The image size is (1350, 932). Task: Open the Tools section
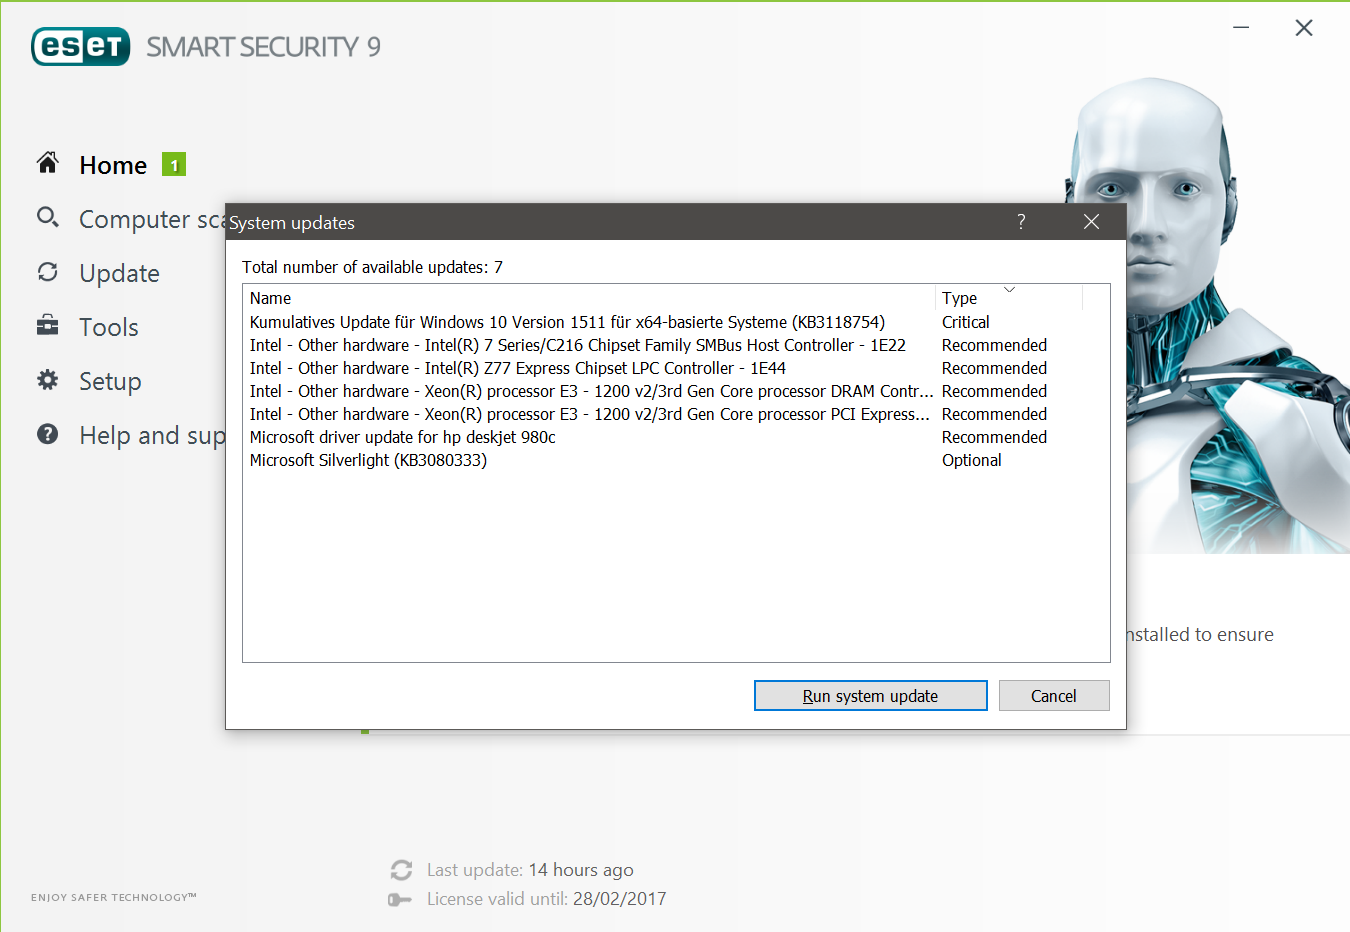coord(109,327)
